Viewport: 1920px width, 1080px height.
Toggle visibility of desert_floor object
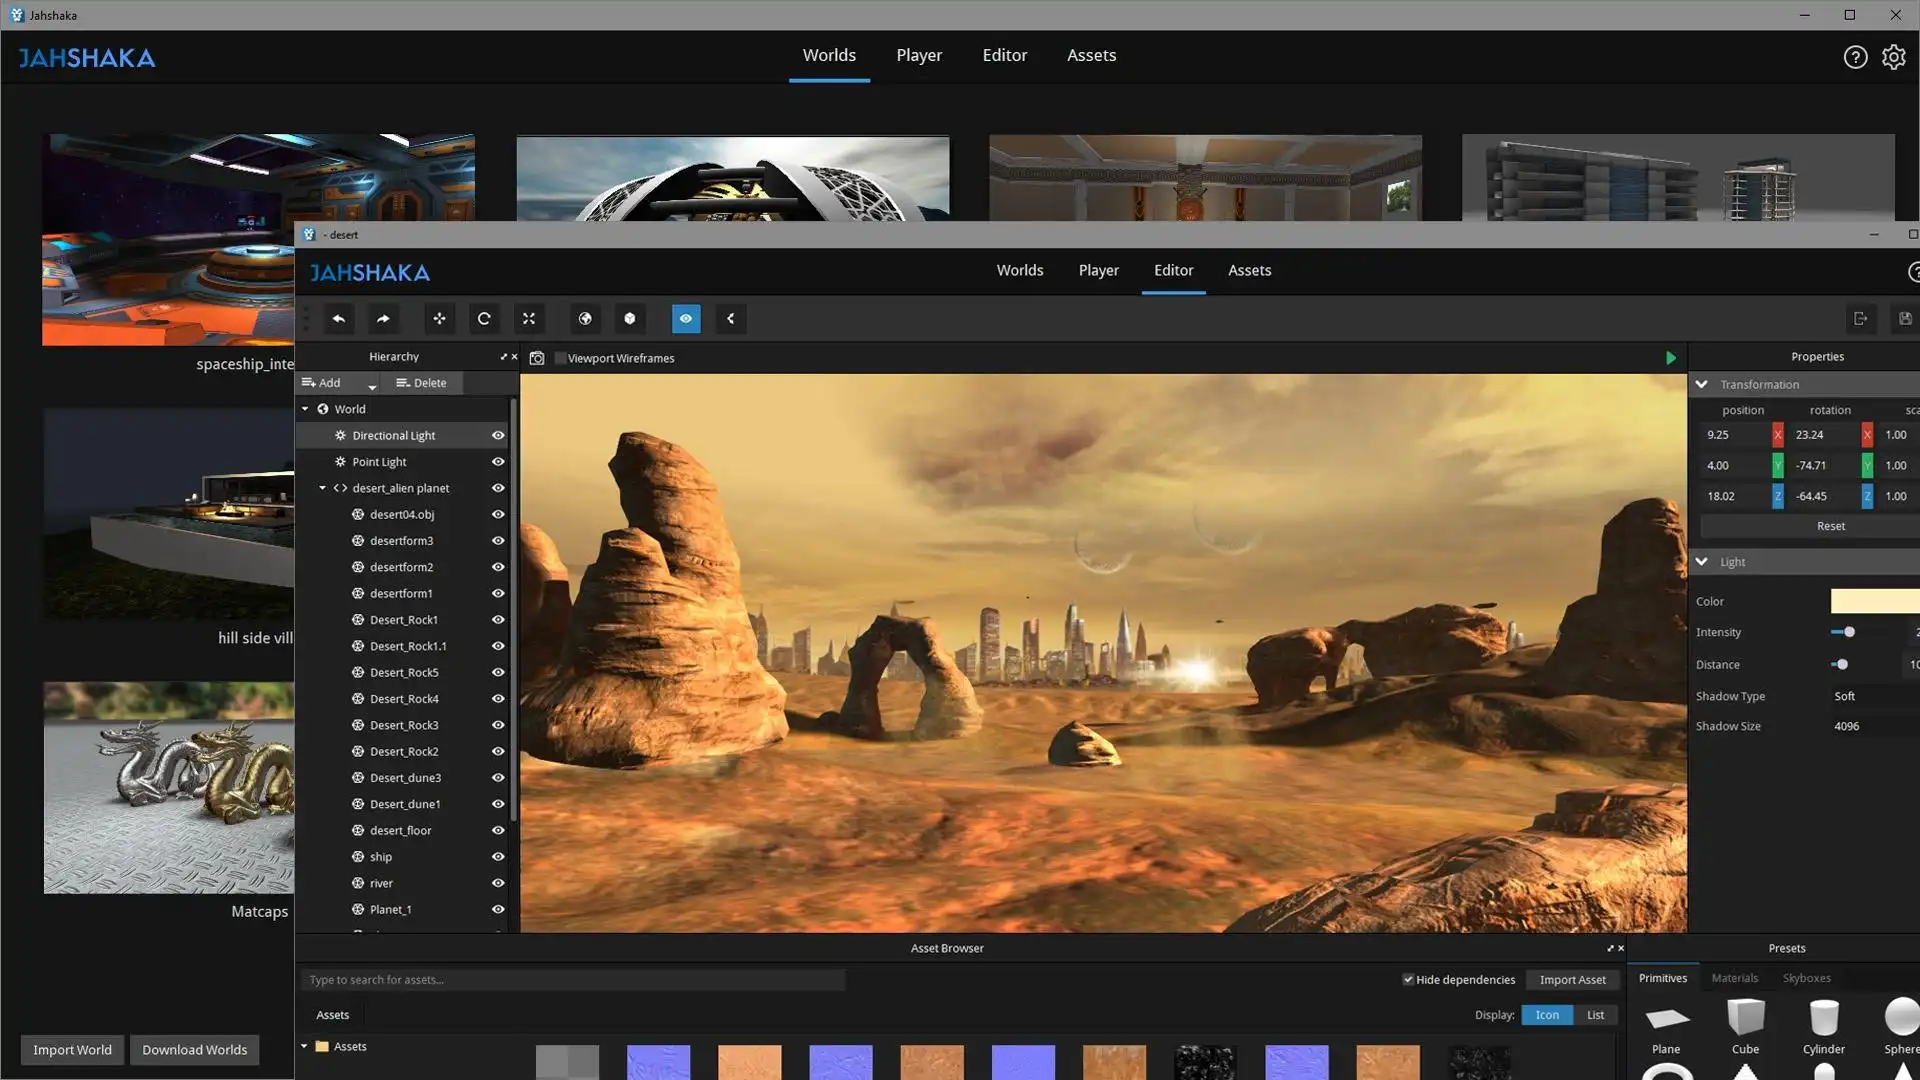498,829
